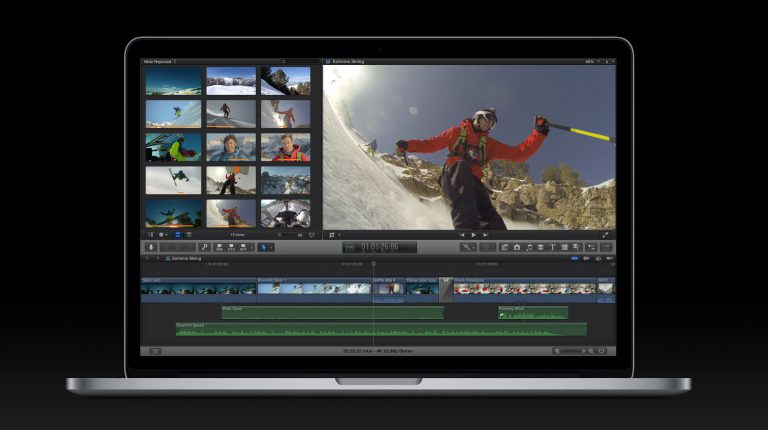Open the Photos browser camera icon
This screenshot has width=768, height=430.
(x=517, y=247)
